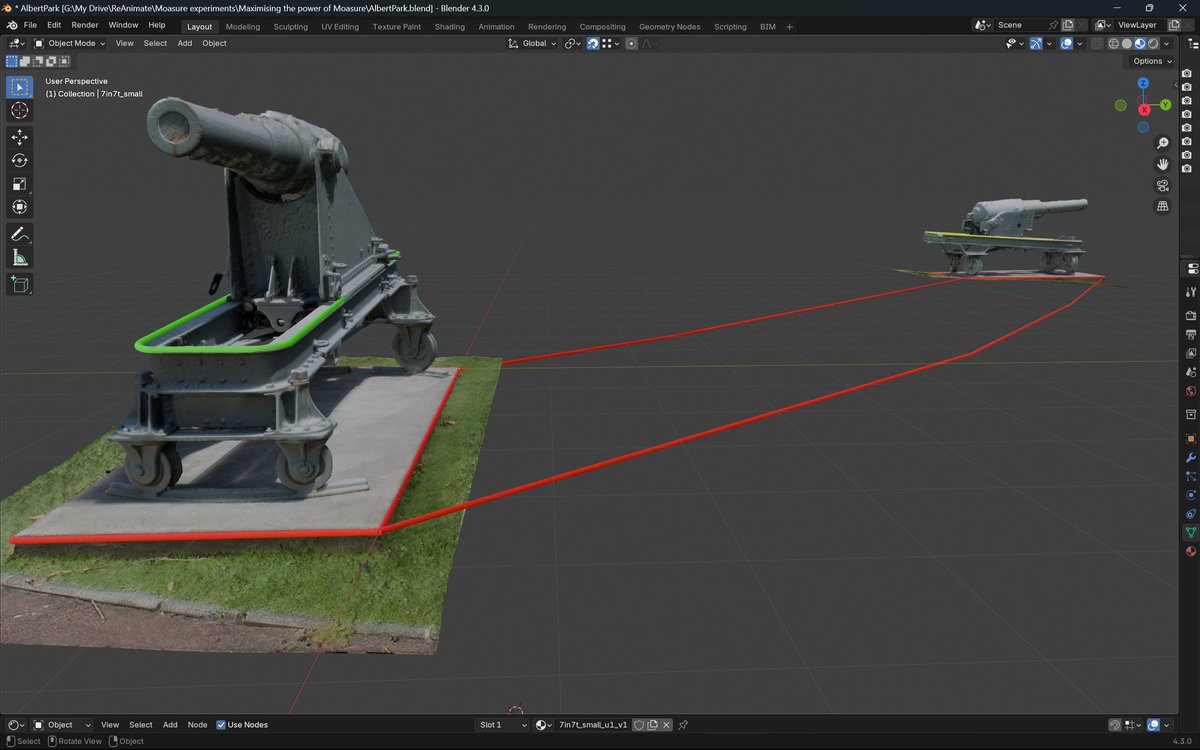
Task: Open the viewport shading options dropdown
Action: click(1166, 43)
